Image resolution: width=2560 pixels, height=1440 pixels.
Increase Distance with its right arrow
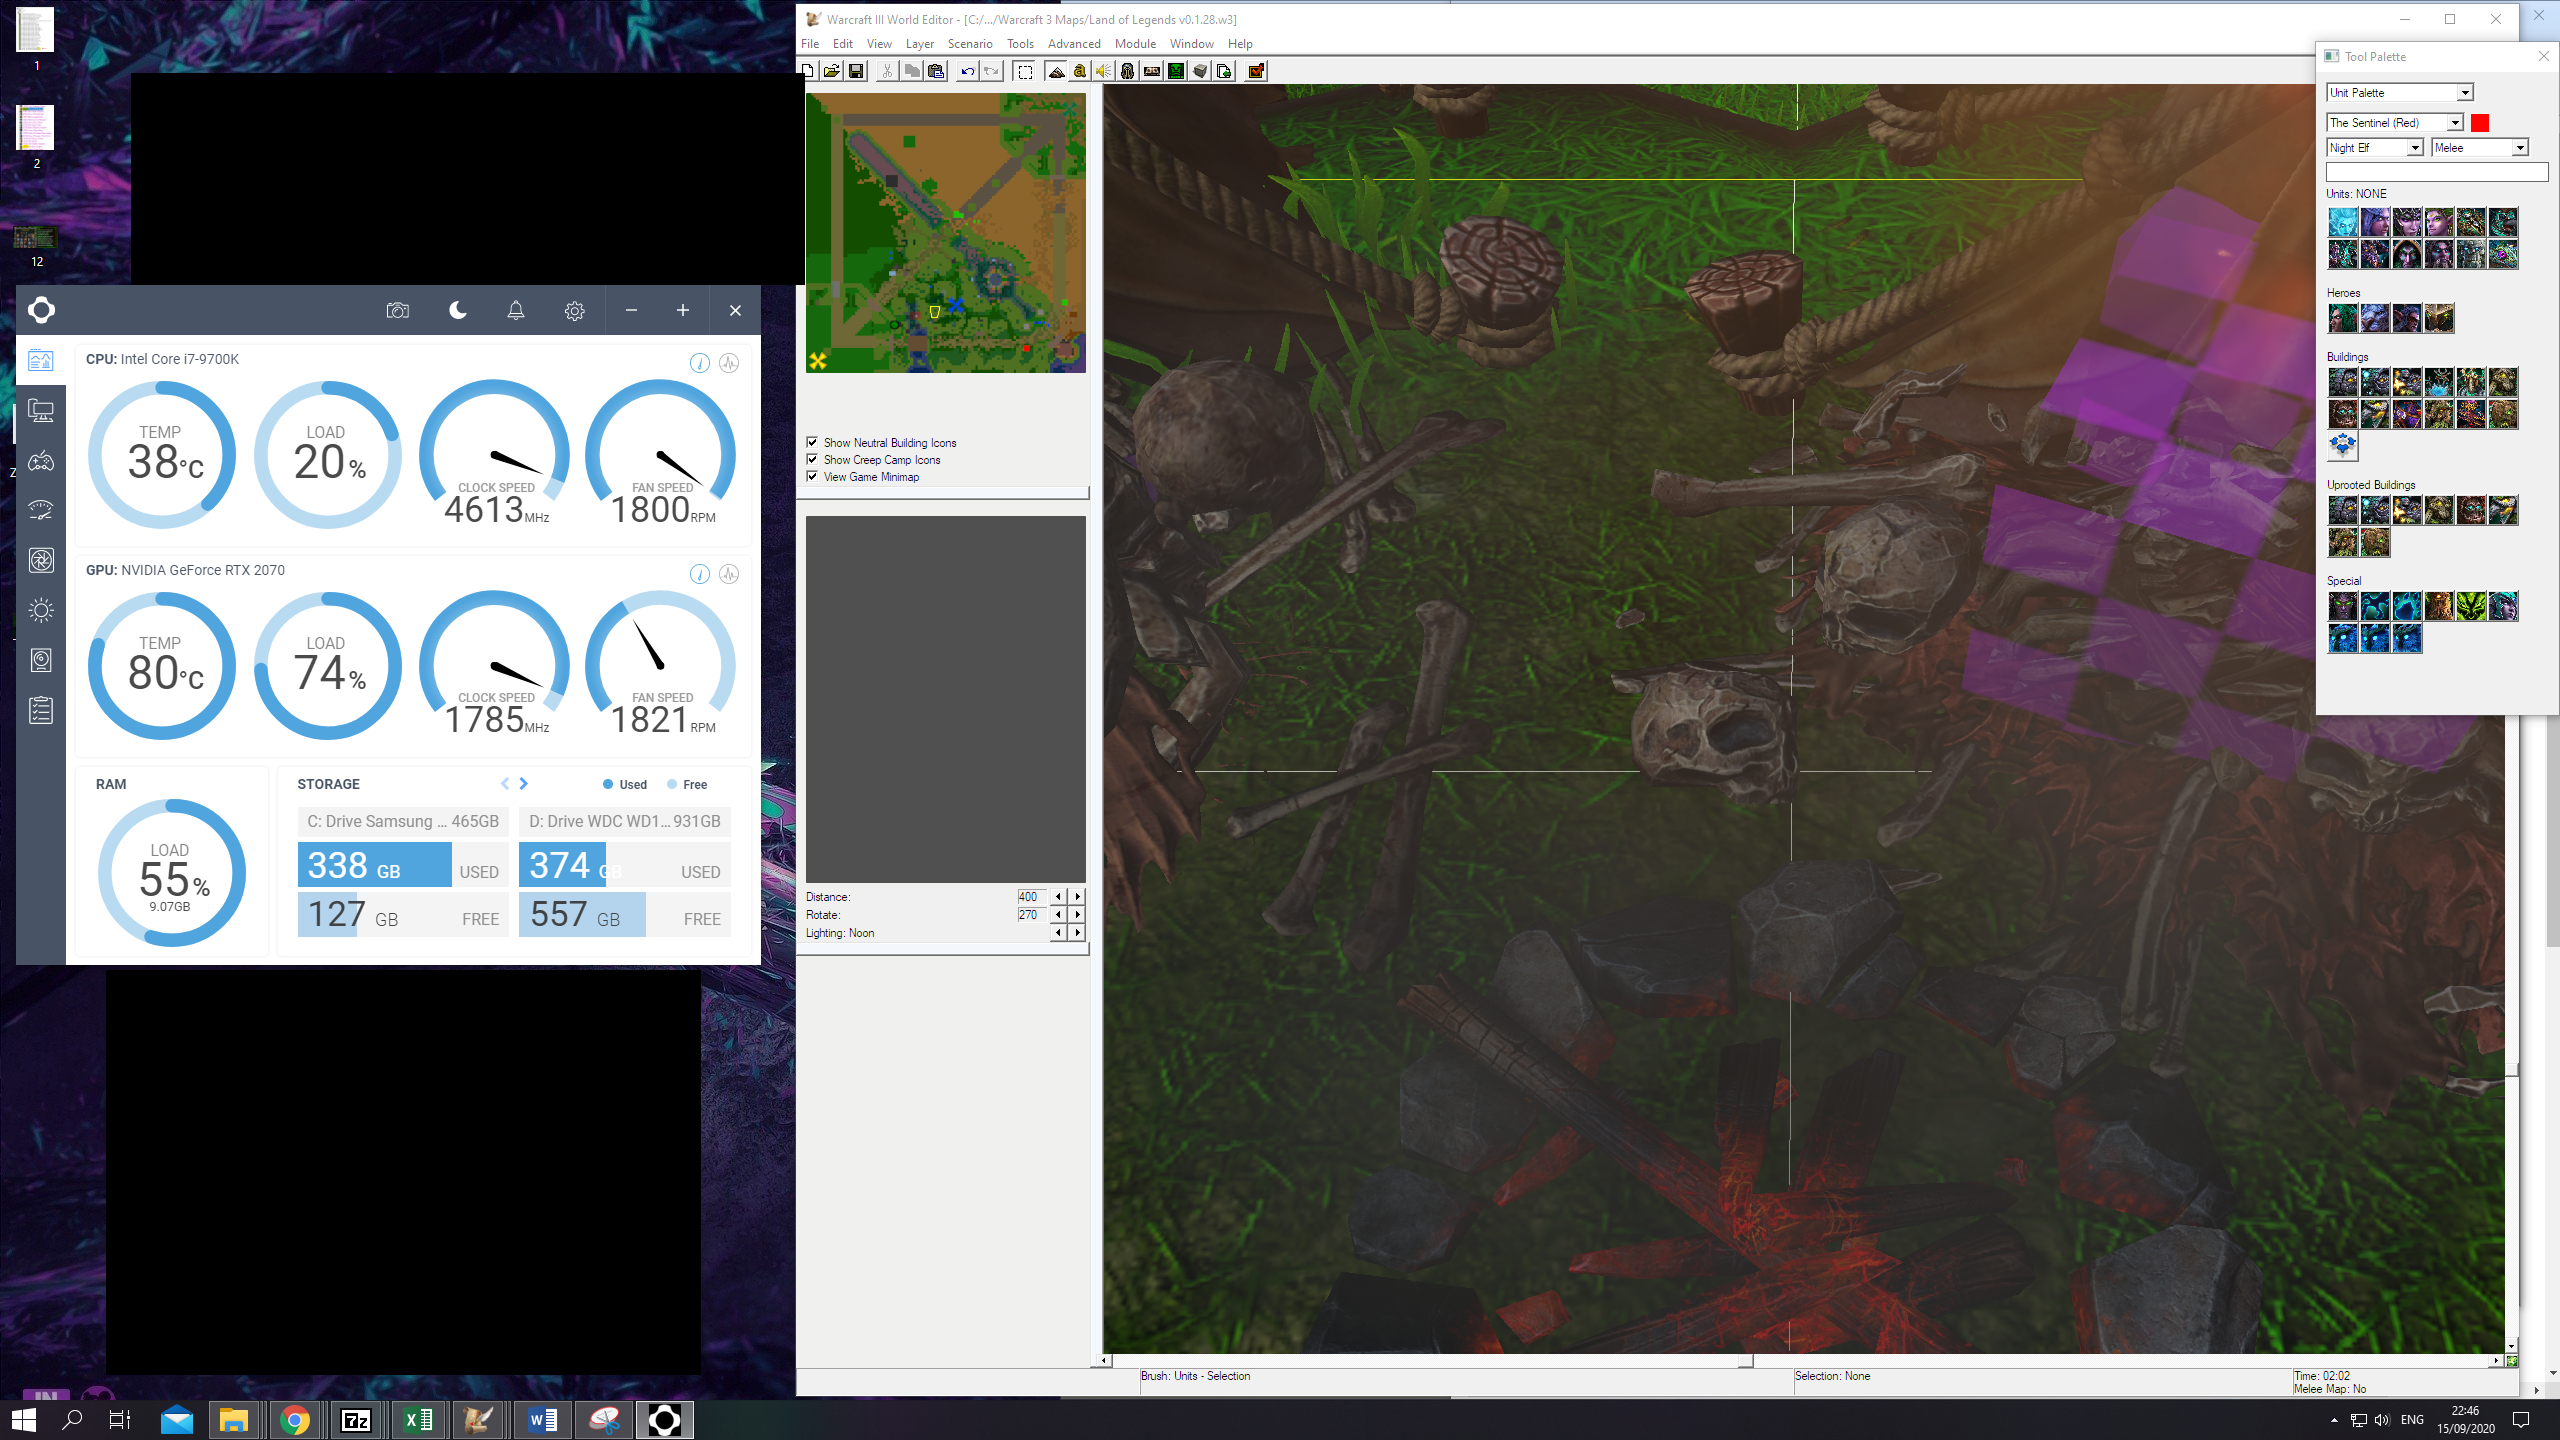[1078, 896]
